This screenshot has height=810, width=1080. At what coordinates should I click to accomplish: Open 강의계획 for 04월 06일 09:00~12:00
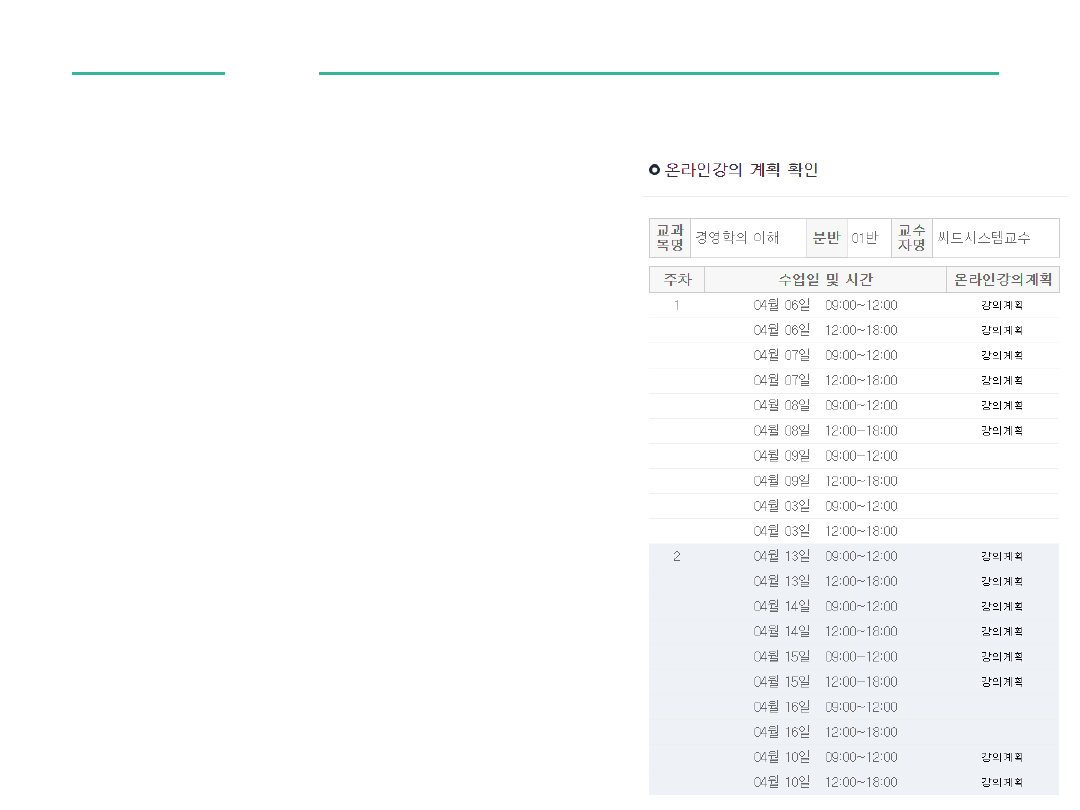pyautogui.click(x=1001, y=305)
